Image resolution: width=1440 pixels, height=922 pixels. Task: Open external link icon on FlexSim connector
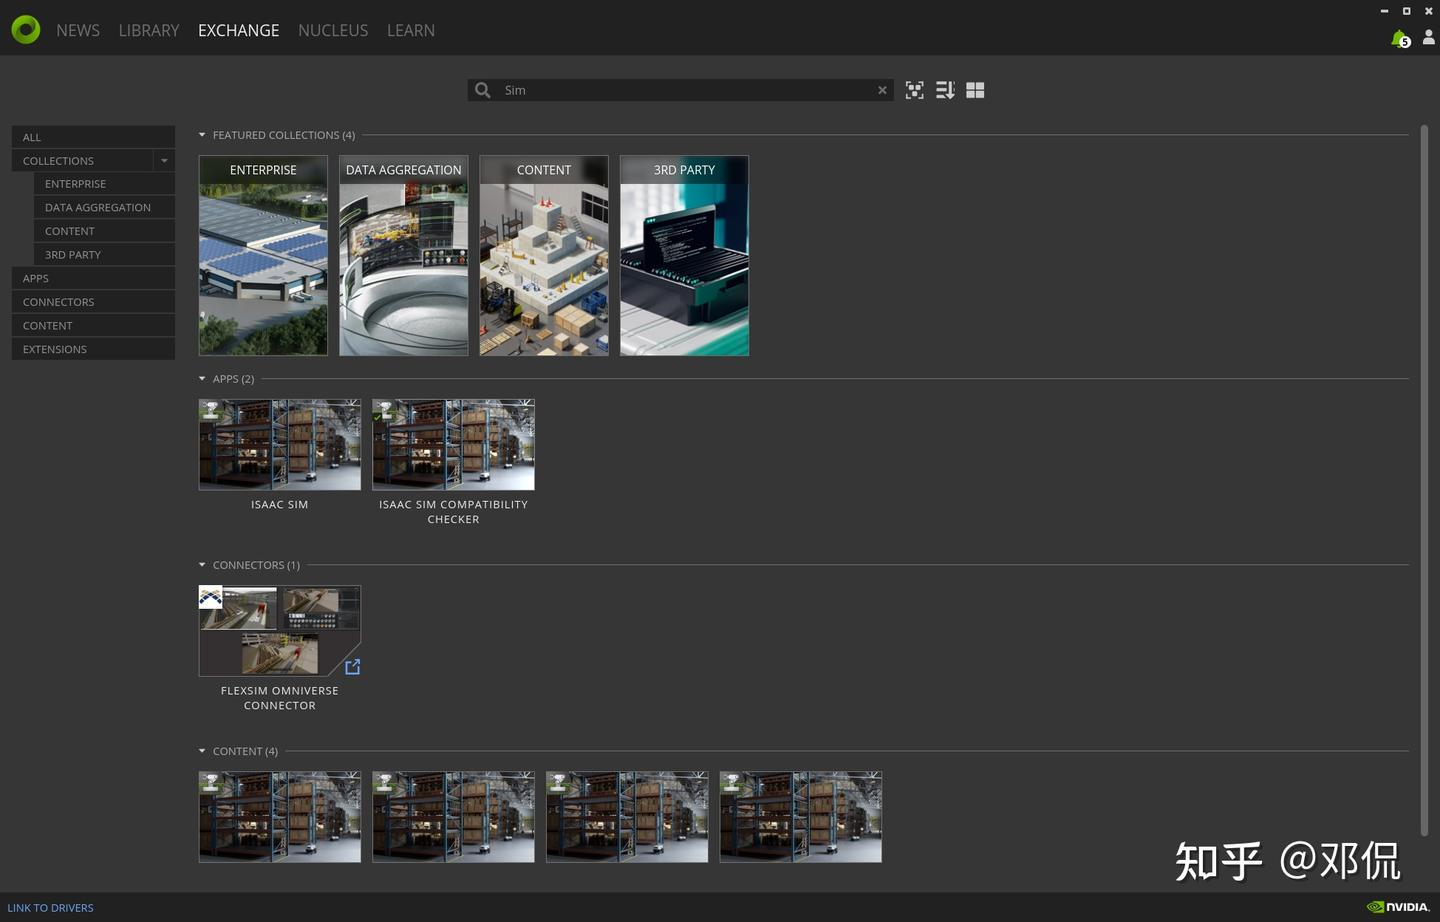pos(352,667)
